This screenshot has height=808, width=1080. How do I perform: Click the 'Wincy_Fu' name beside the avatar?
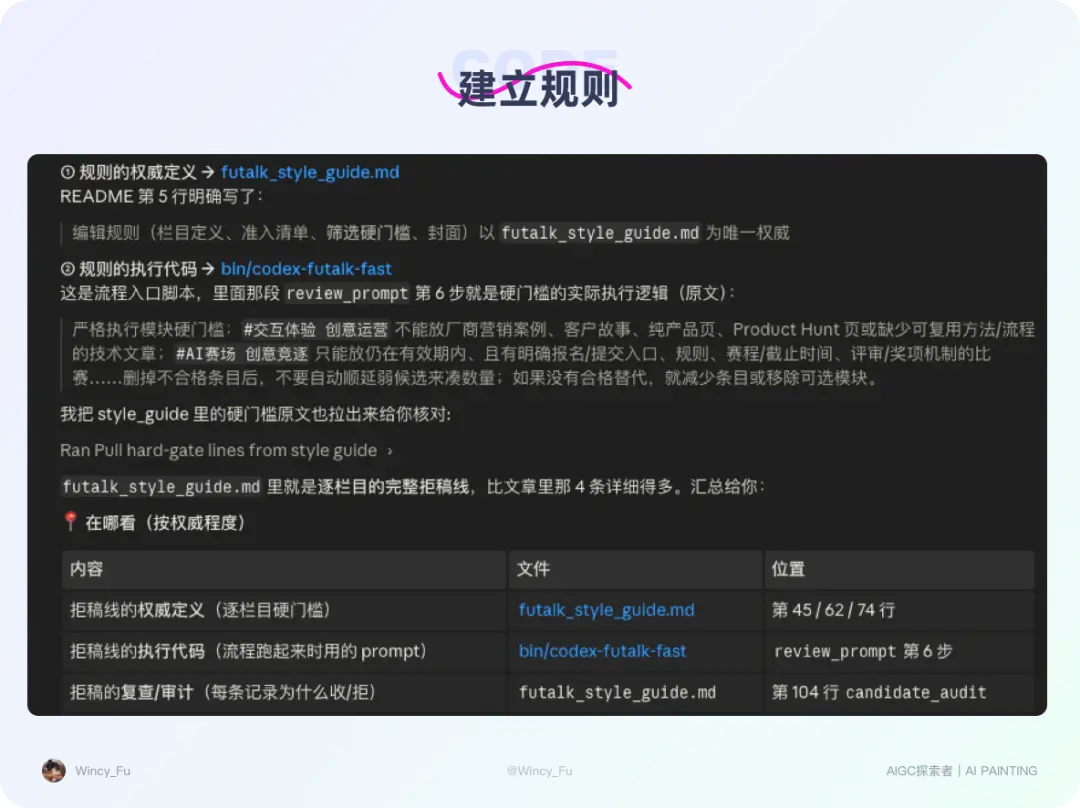(103, 771)
